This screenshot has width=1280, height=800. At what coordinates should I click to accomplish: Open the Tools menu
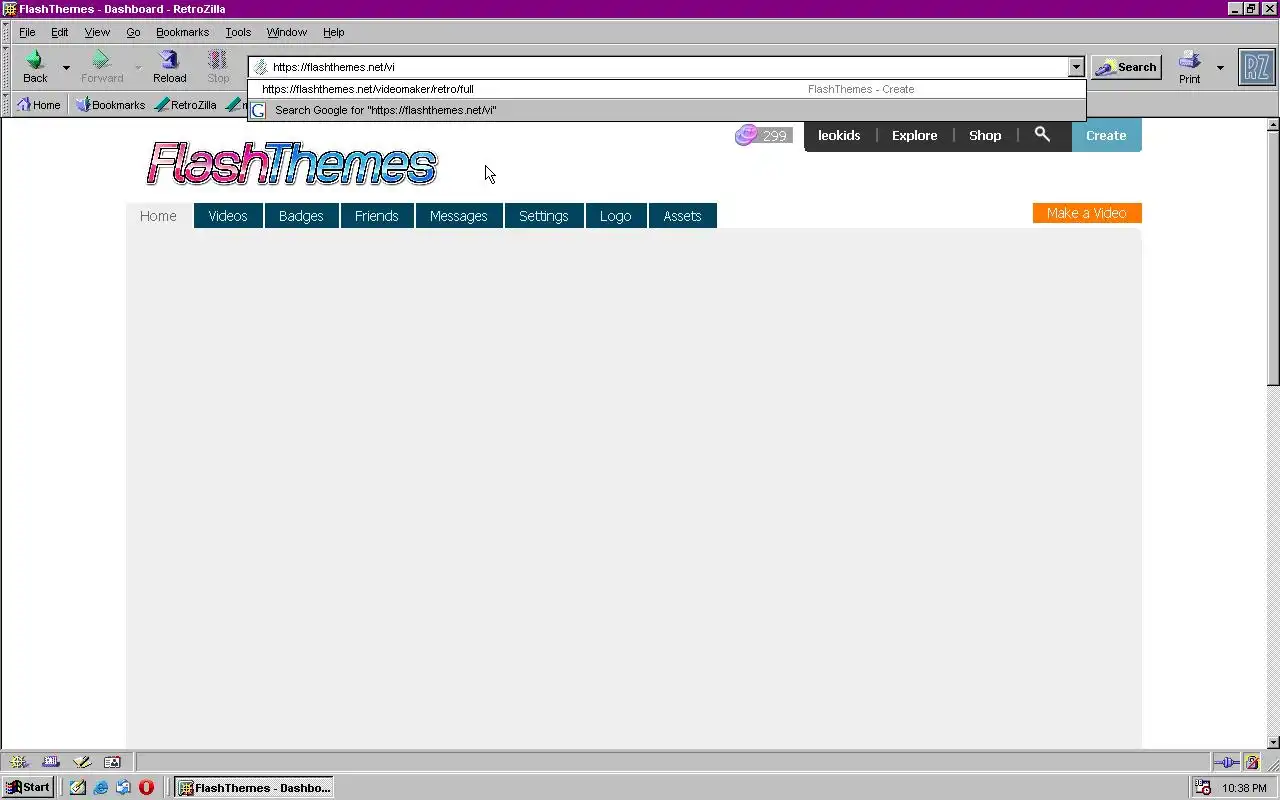(x=238, y=32)
